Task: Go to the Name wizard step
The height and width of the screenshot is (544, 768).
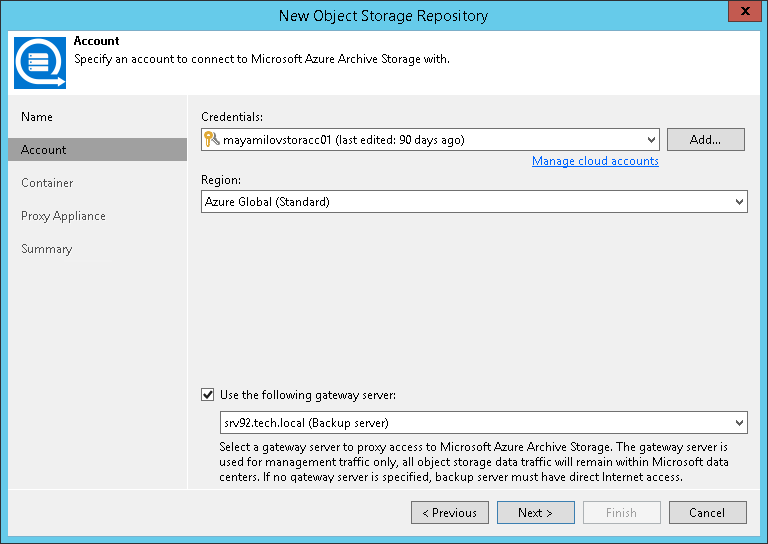Action: tap(37, 117)
